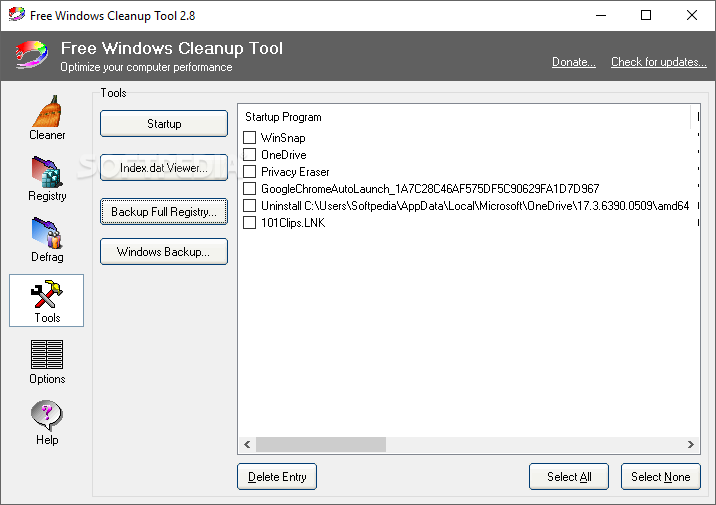This screenshot has height=505, width=716.
Task: Tick the GoogleChromeAutoLaunch entry checkbox
Action: [249, 189]
